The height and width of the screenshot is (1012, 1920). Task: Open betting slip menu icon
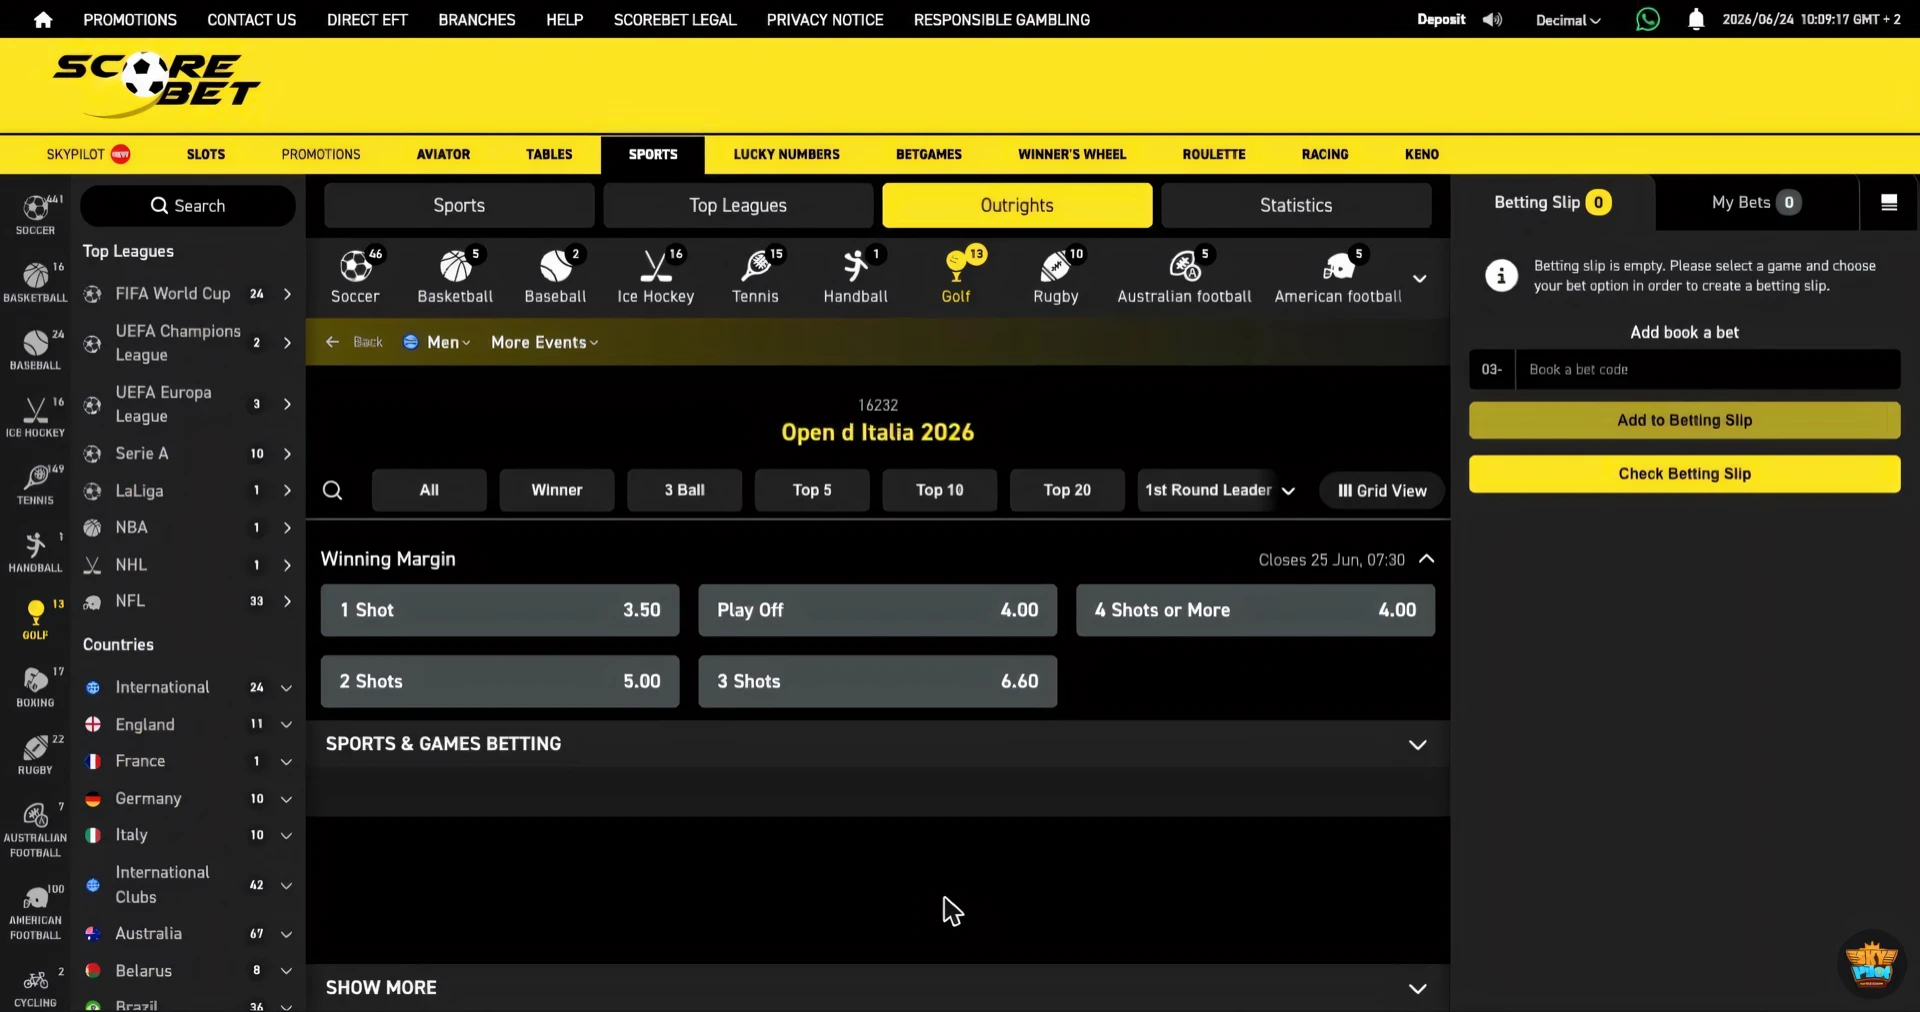[x=1889, y=203]
